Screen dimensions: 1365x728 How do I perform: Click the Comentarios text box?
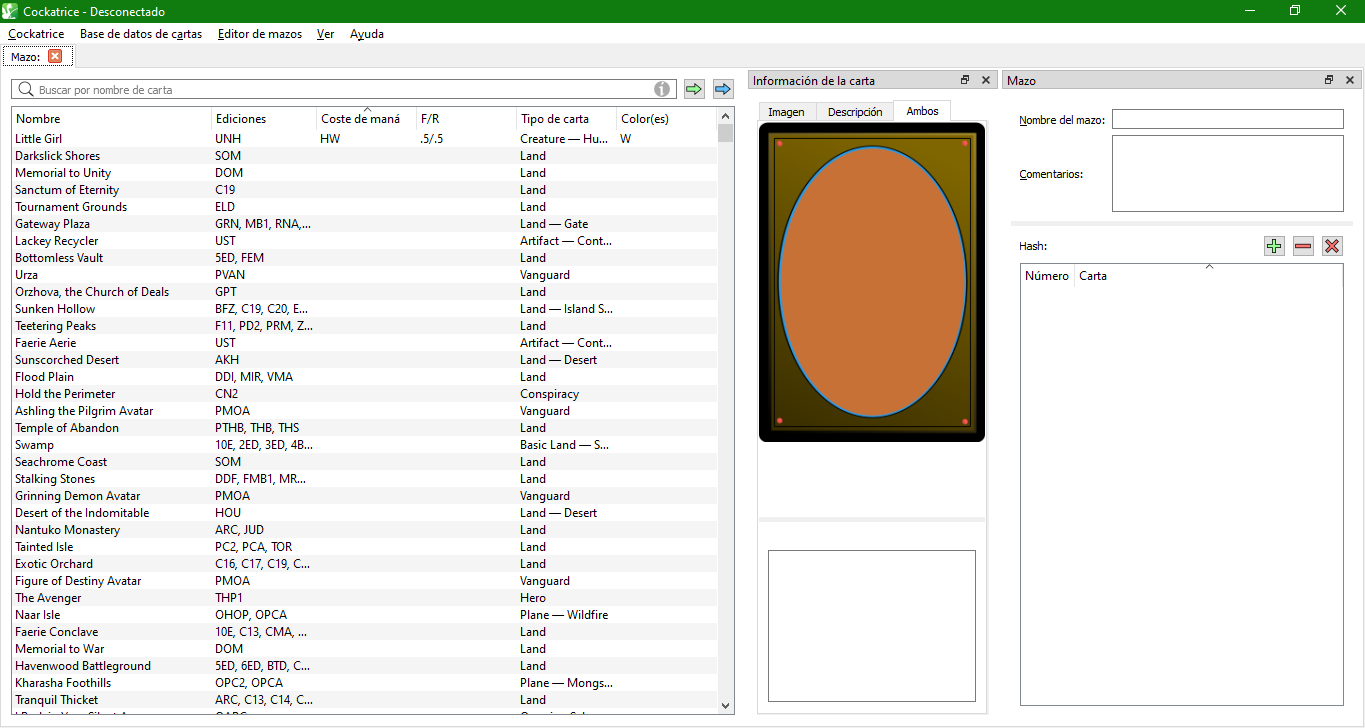1228,173
